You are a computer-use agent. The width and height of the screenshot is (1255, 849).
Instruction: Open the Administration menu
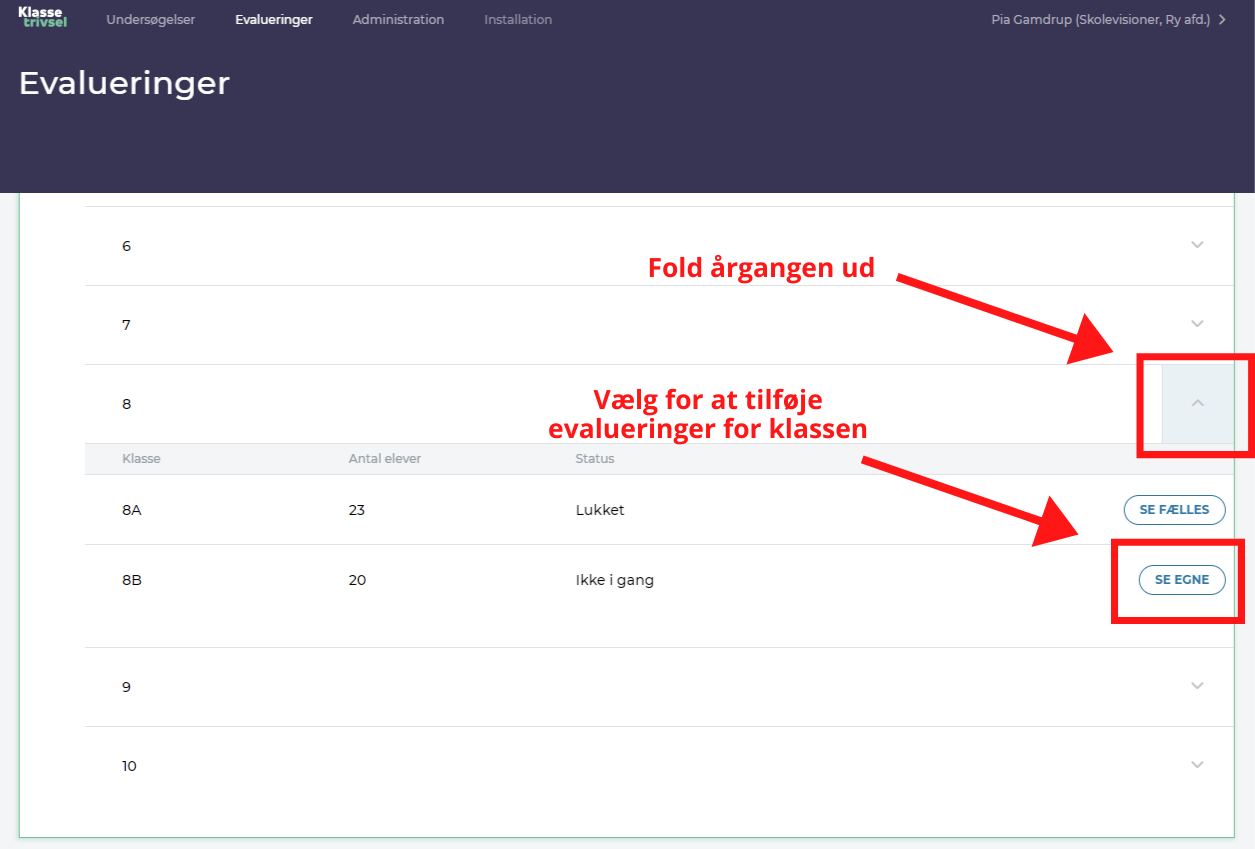[x=398, y=19]
